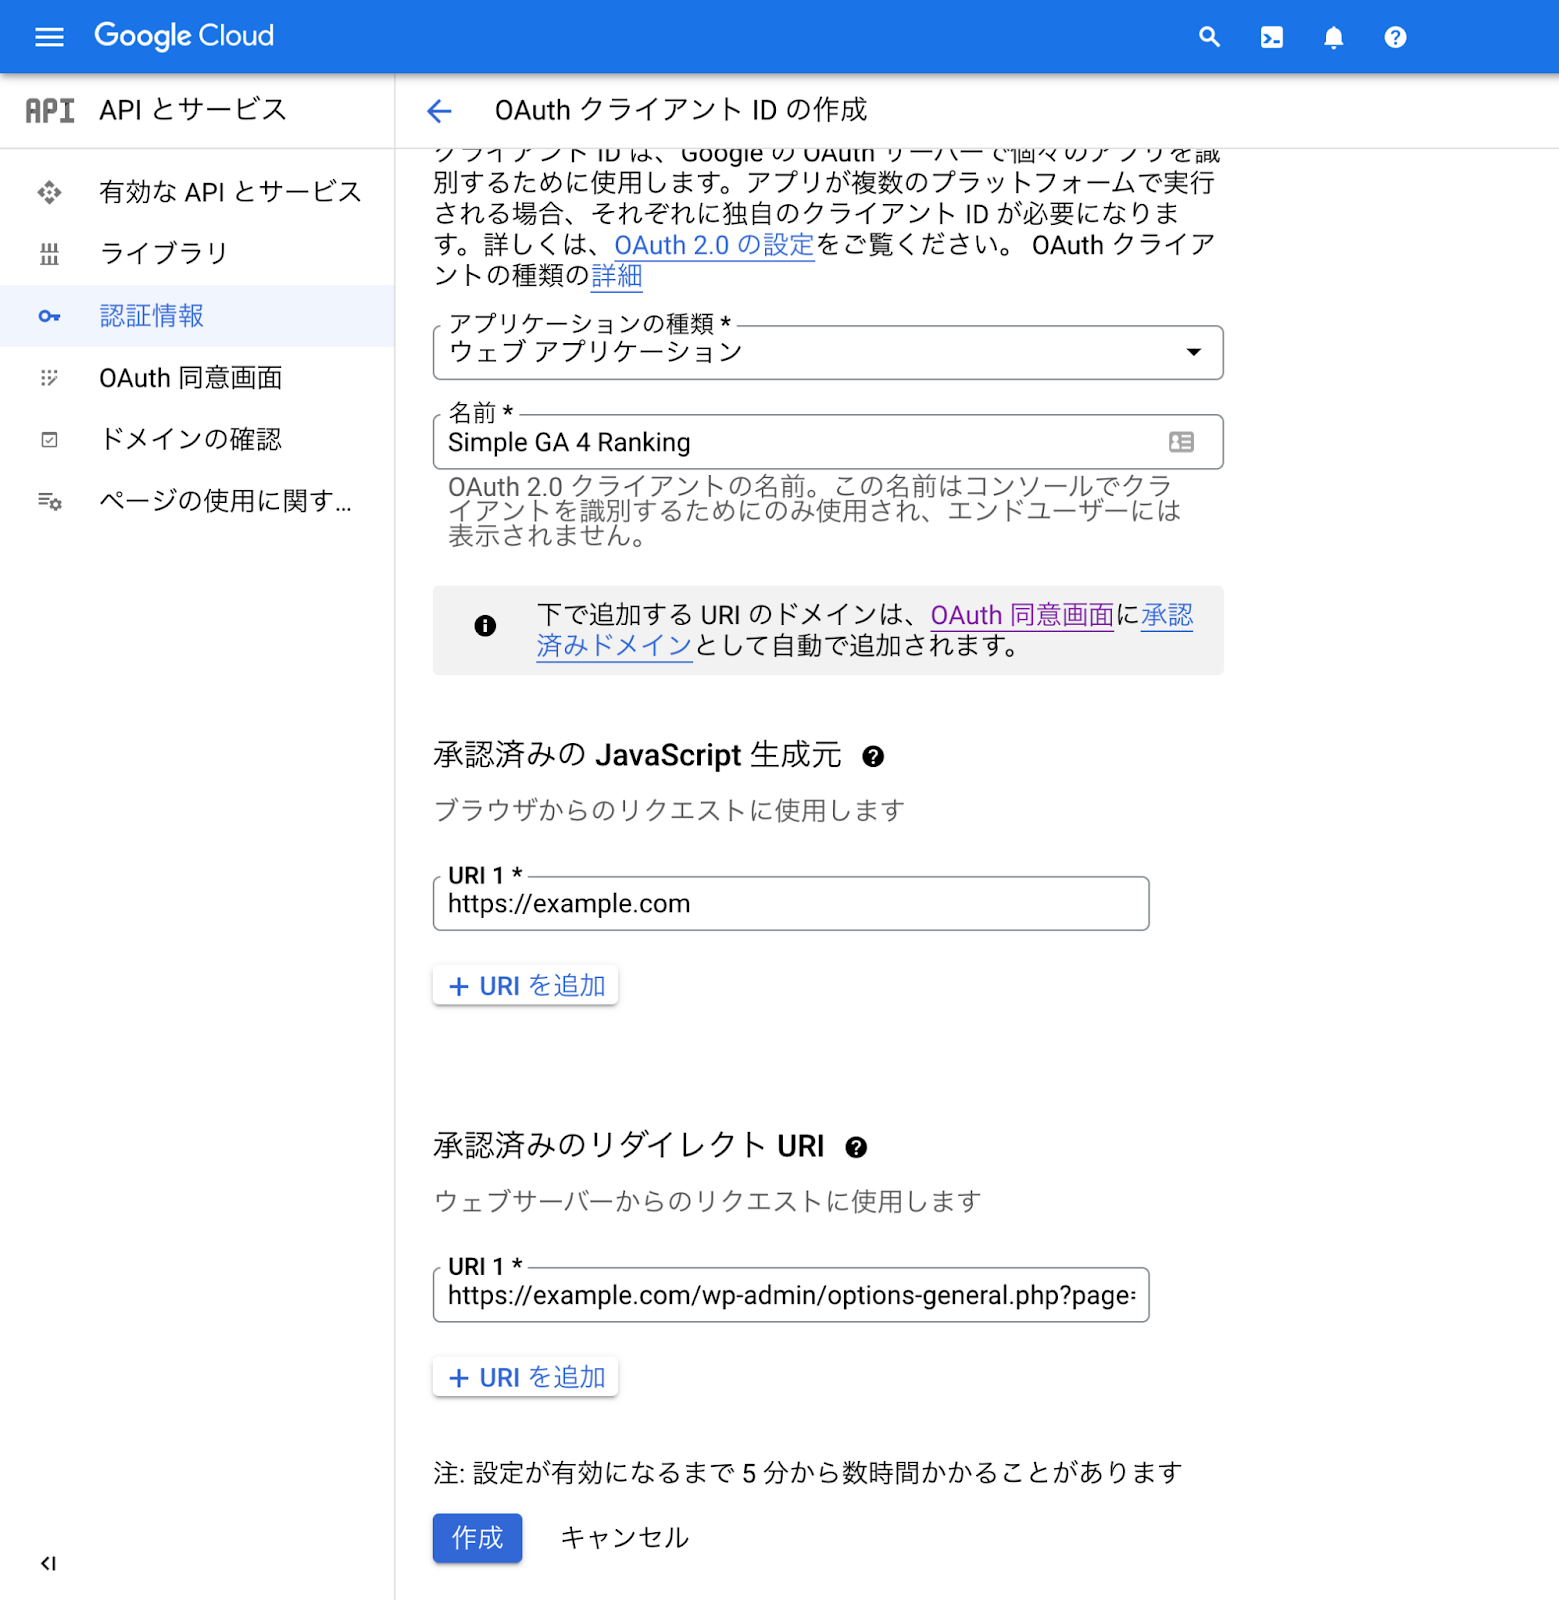Click the ページの使用に関す... settings icon

point(49,501)
